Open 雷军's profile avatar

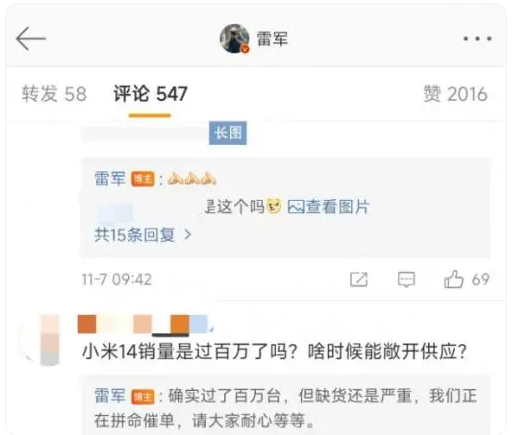pyautogui.click(x=234, y=39)
